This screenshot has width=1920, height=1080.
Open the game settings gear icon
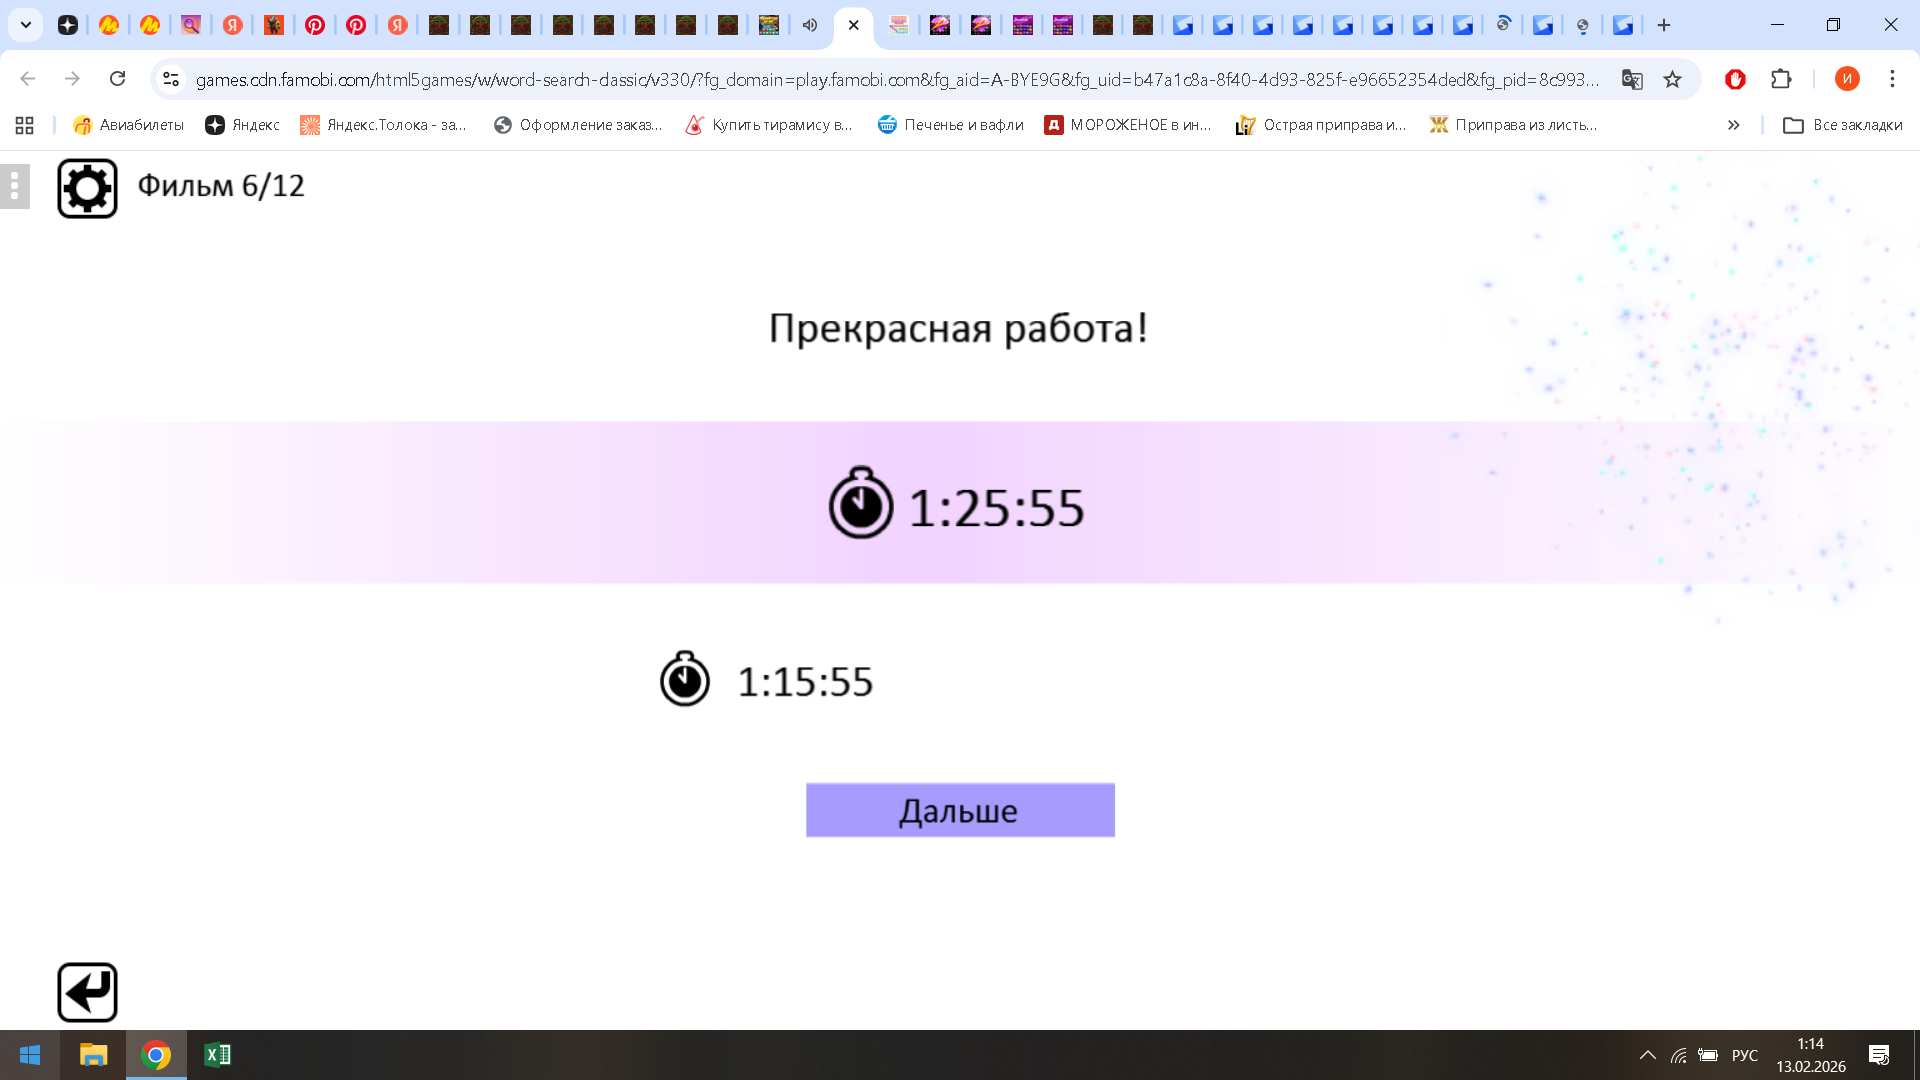(x=87, y=186)
